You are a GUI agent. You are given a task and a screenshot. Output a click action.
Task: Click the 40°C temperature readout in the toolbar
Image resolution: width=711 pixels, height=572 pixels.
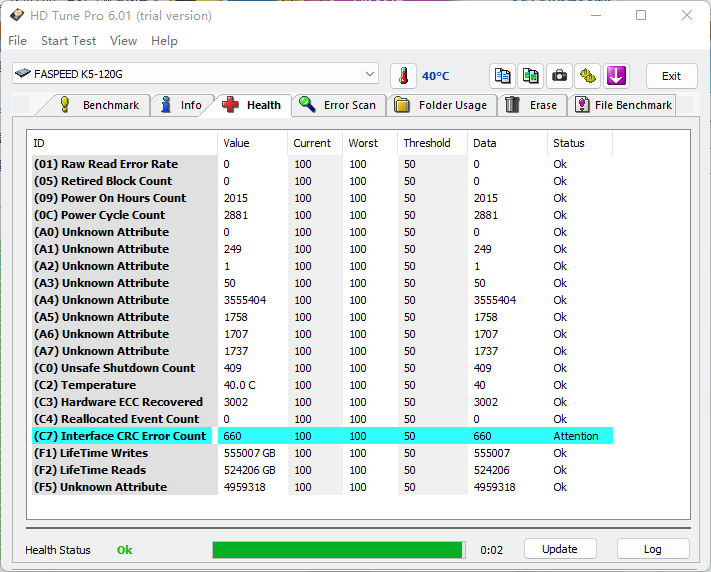point(435,76)
